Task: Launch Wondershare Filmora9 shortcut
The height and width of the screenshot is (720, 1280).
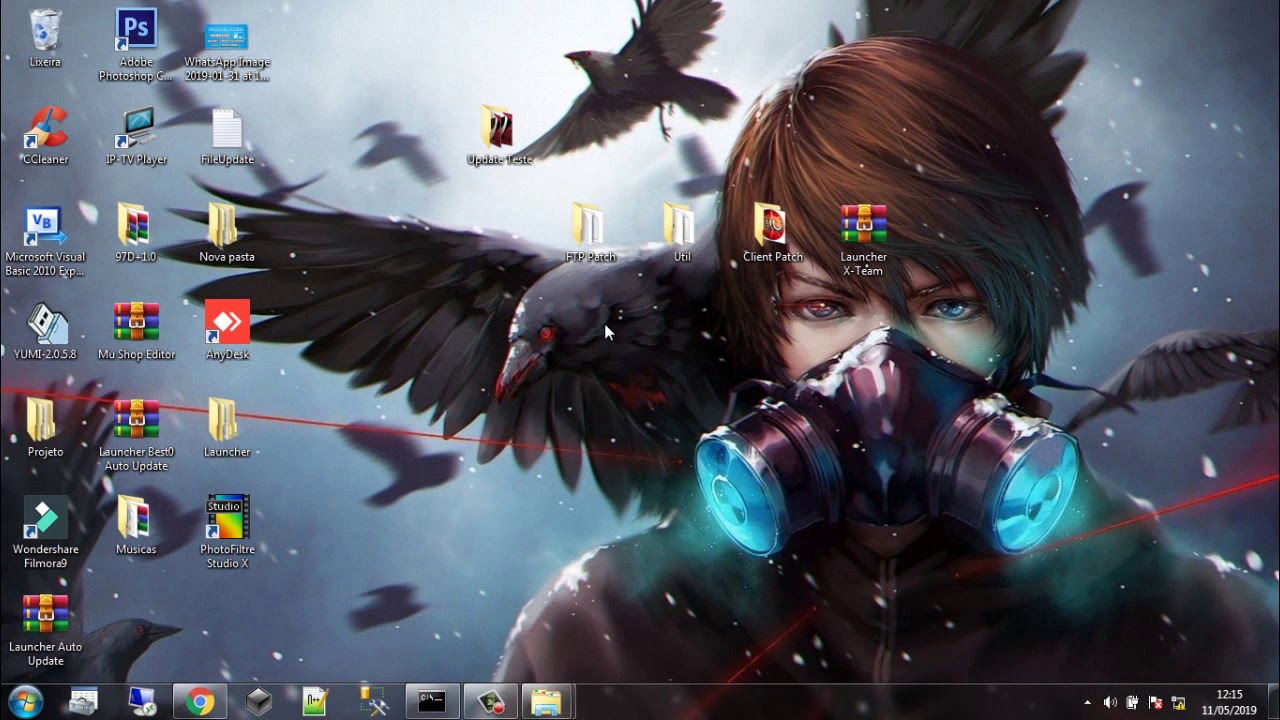Action: click(x=45, y=533)
